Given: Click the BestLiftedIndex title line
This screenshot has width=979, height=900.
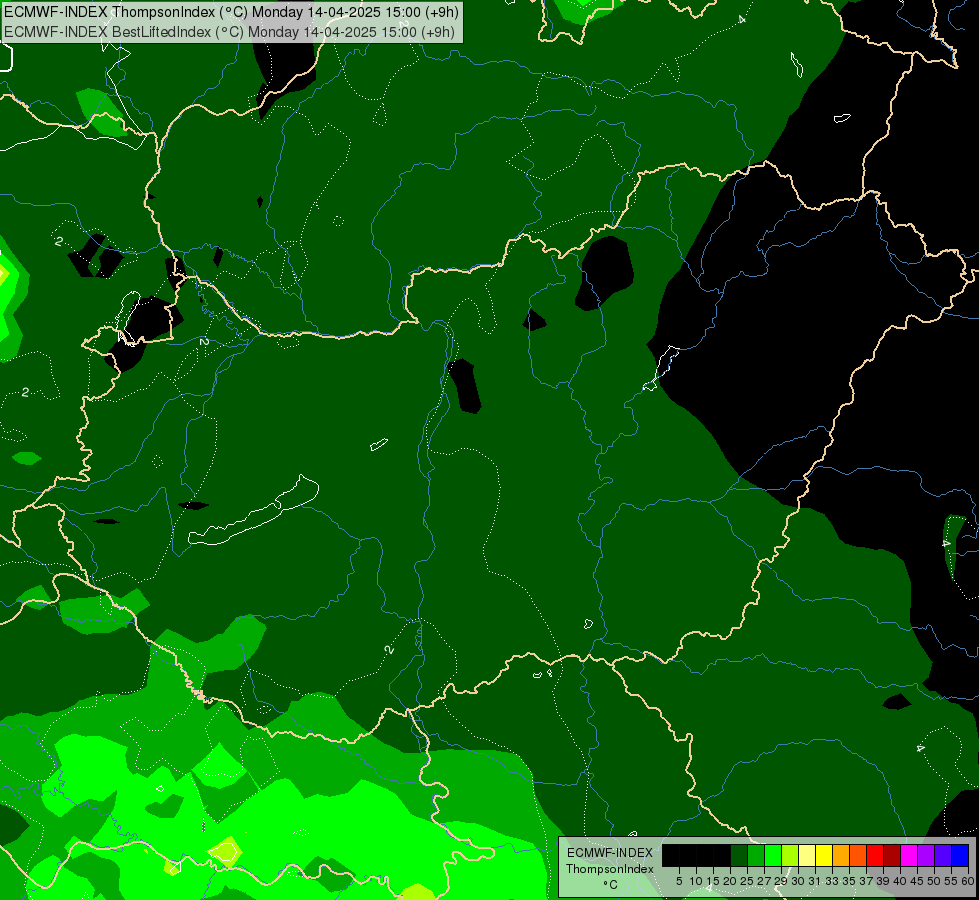Looking at the screenshot, I should 230,32.
